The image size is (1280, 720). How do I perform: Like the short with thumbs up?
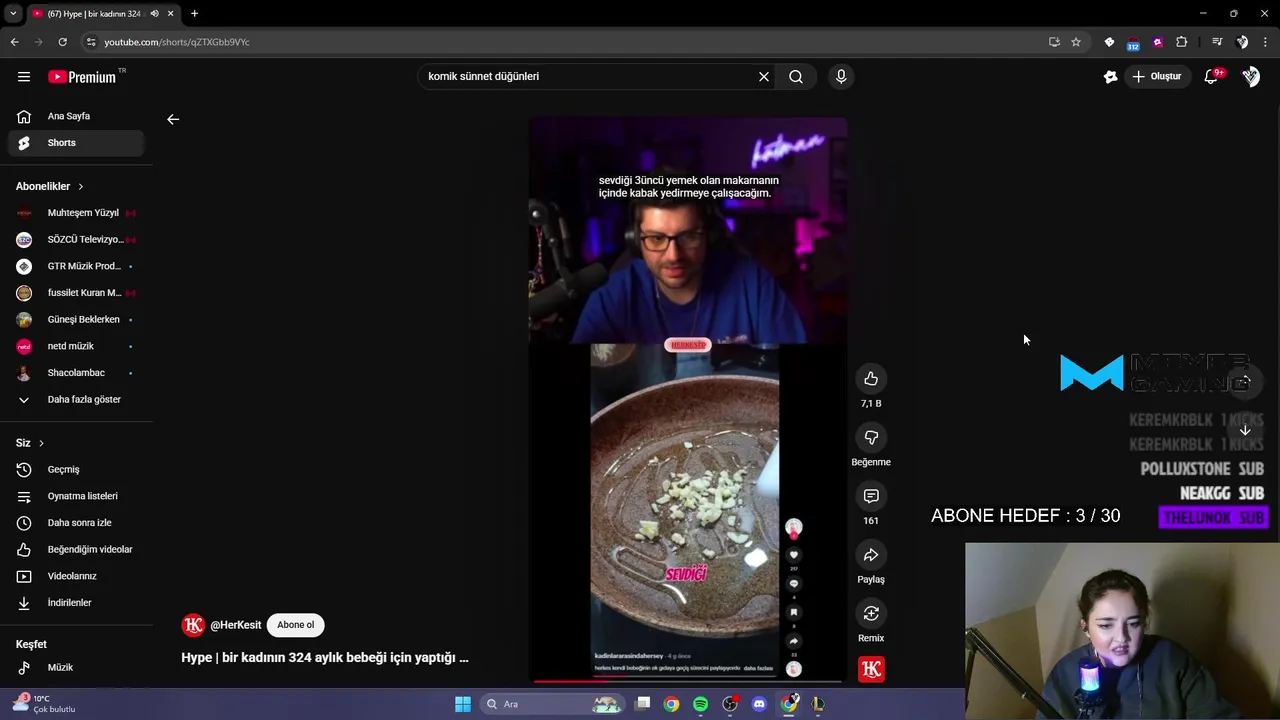871,379
